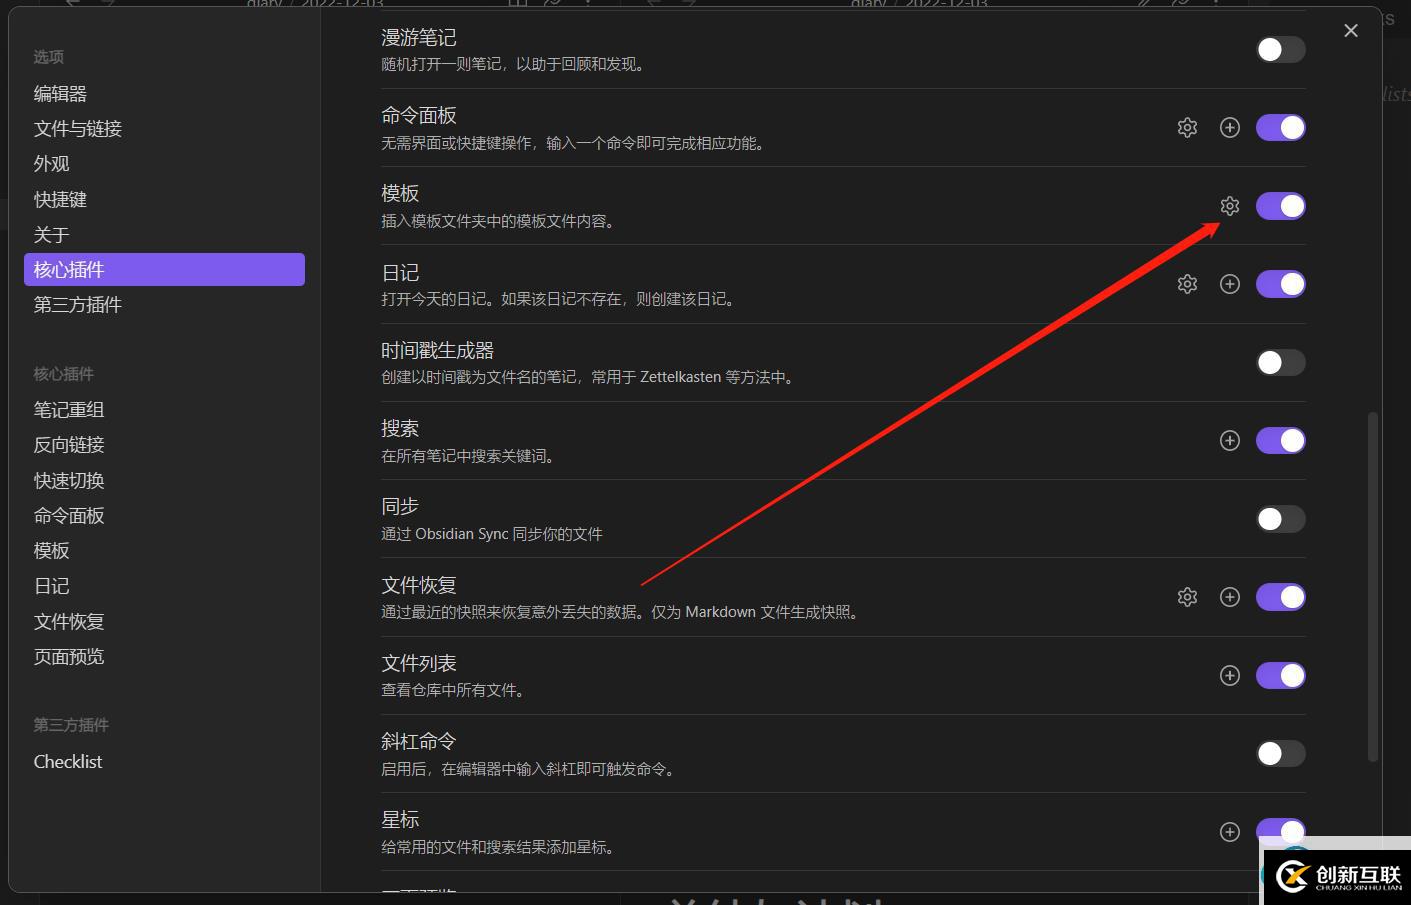Open 文件恢复 plugin options in sidebar

pyautogui.click(x=164, y=622)
